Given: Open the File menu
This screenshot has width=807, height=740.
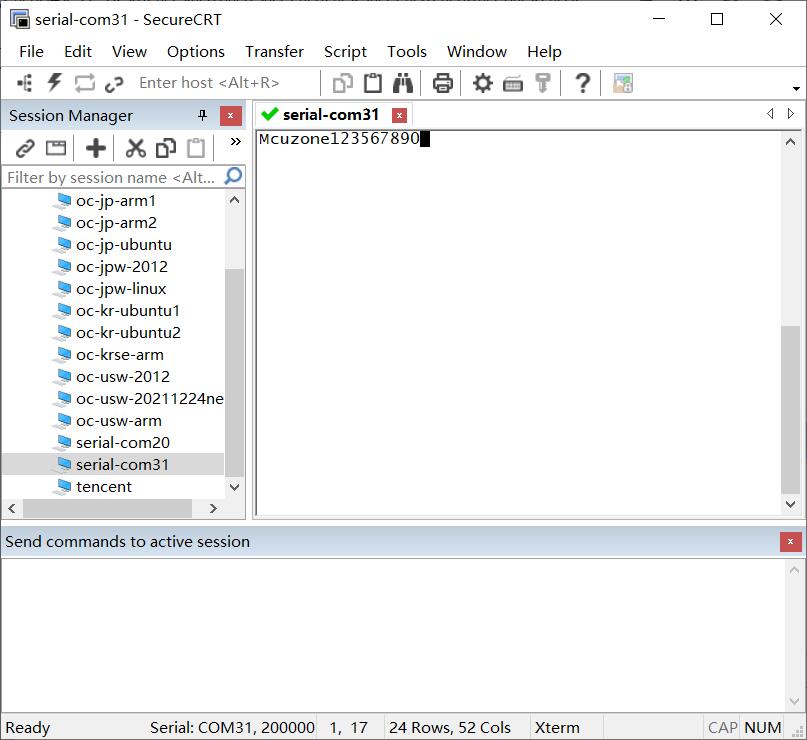Looking at the screenshot, I should point(31,51).
